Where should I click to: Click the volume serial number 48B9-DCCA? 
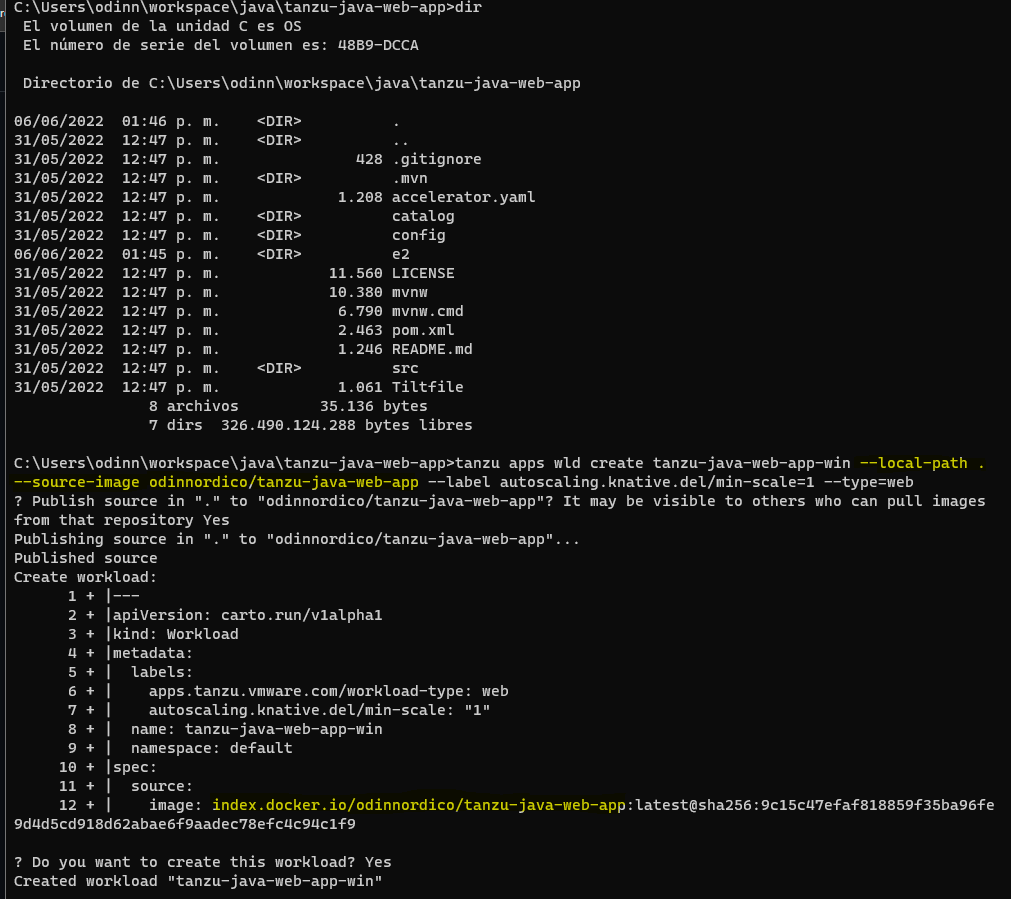(378, 45)
